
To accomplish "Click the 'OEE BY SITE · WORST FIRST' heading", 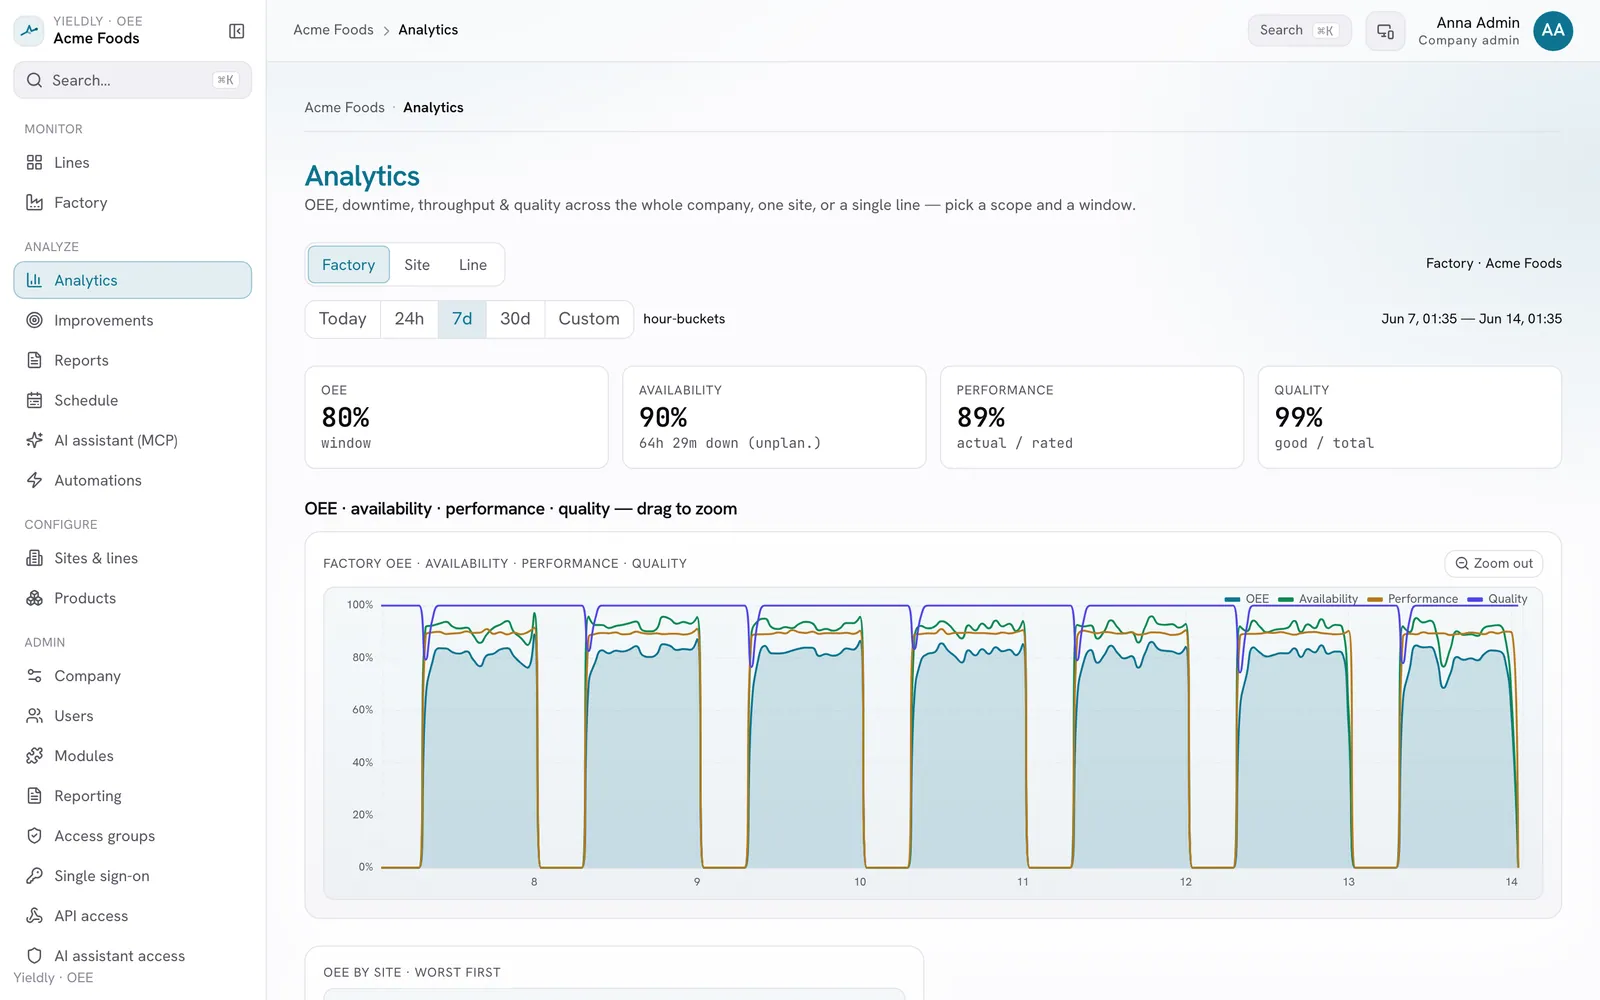I will click(x=412, y=972).
